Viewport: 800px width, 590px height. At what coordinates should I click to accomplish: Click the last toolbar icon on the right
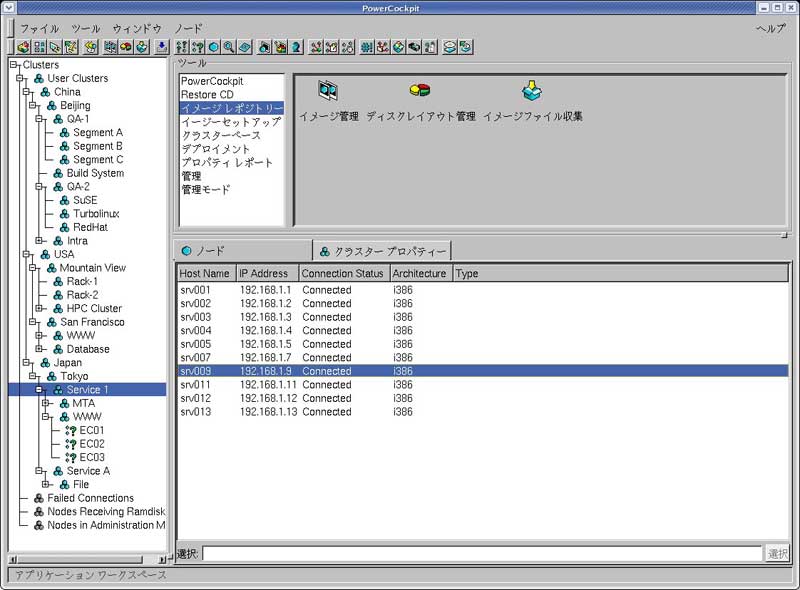point(465,47)
